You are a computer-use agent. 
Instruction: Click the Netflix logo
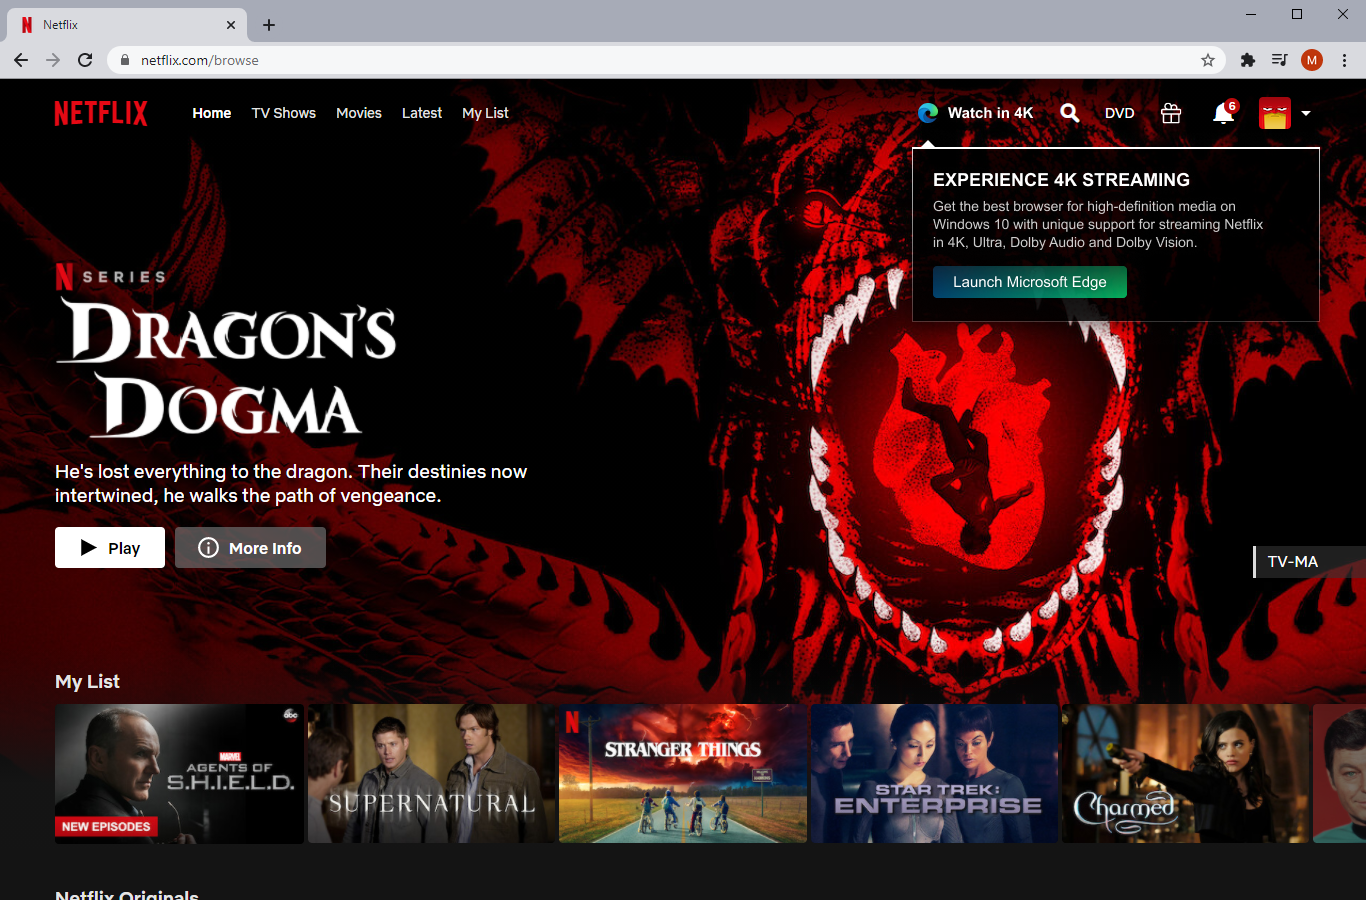pos(101,113)
